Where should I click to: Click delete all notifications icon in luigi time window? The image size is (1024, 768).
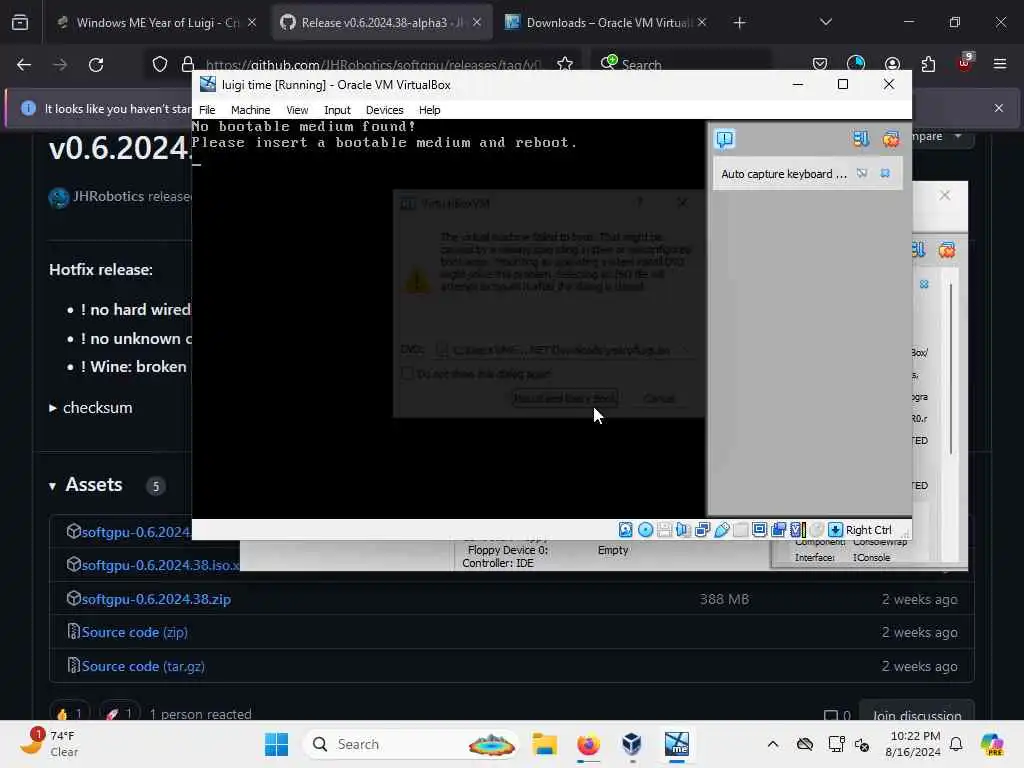point(891,138)
